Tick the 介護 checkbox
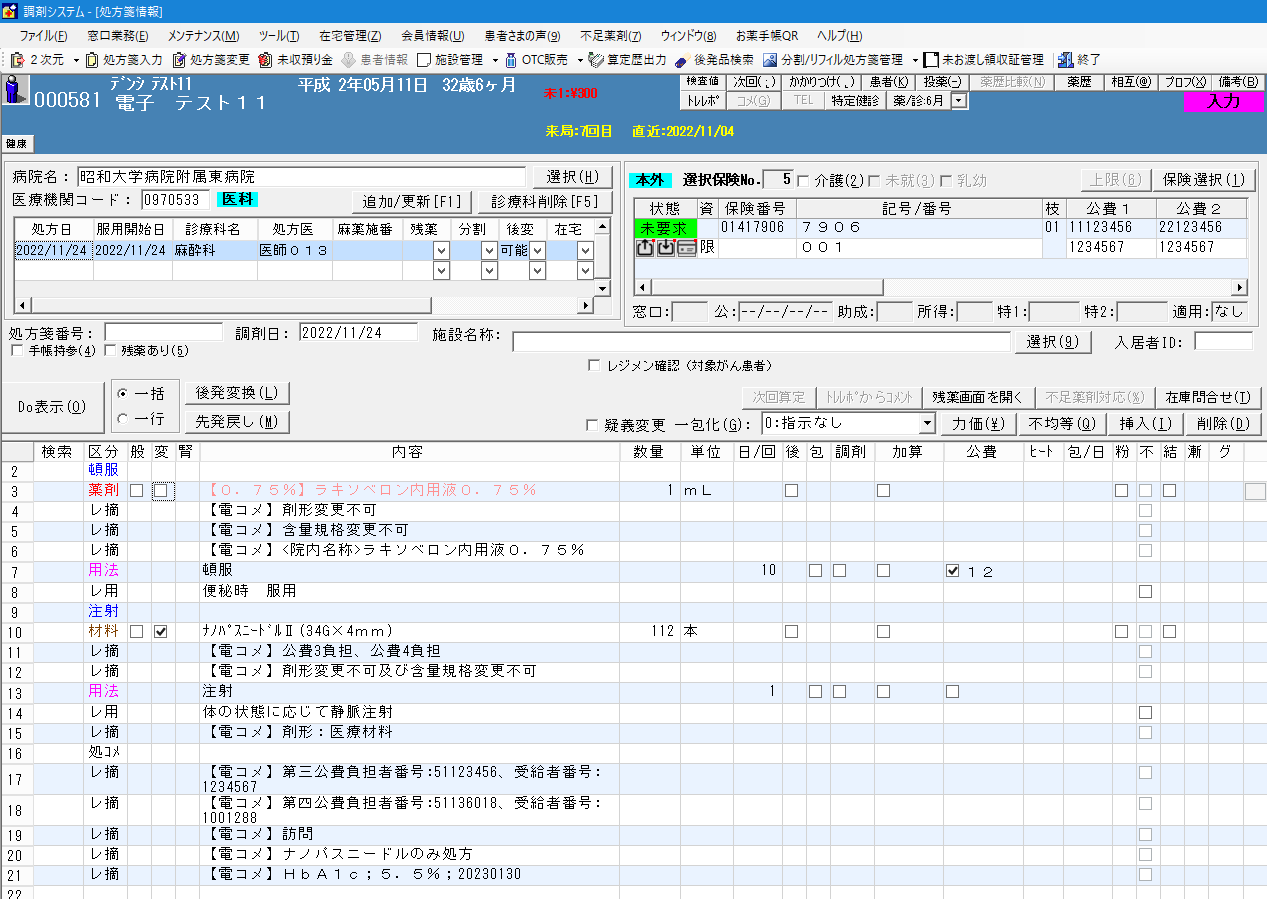The height and width of the screenshot is (899, 1267). (803, 181)
